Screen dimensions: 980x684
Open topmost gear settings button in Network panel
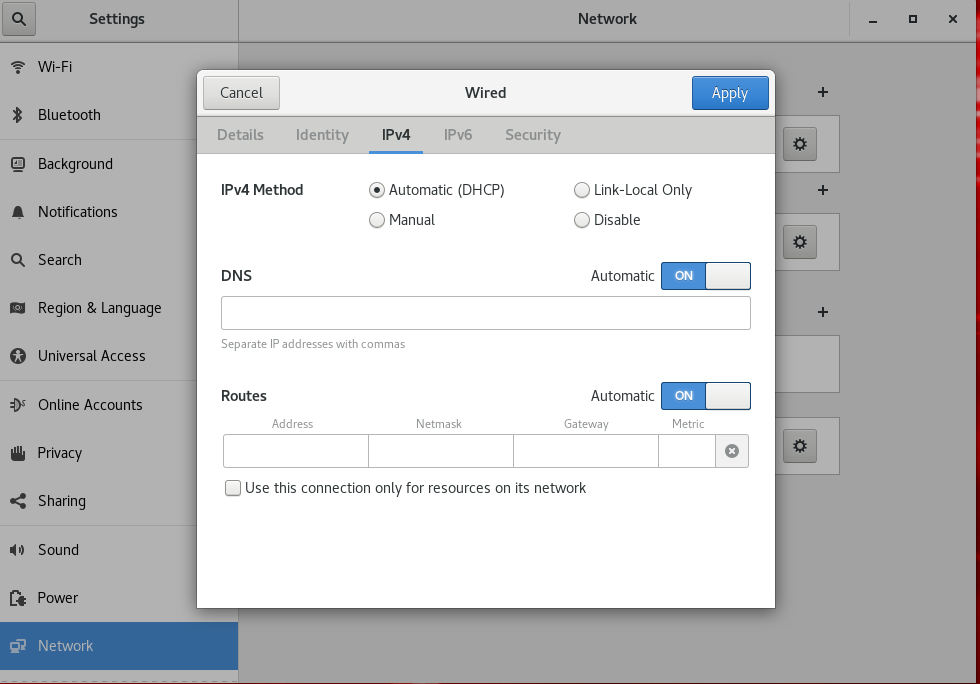[800, 144]
